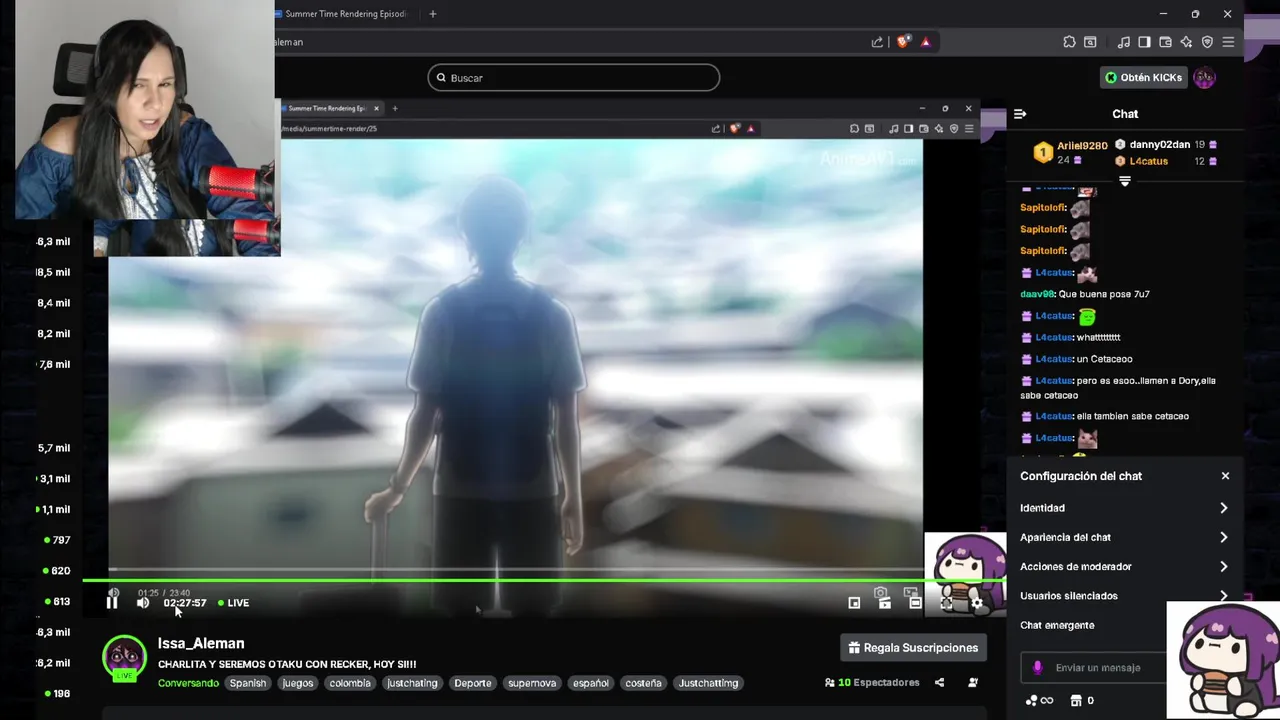Screen dimensions: 1280x720
Task: Select the español tag
Action: coord(590,683)
